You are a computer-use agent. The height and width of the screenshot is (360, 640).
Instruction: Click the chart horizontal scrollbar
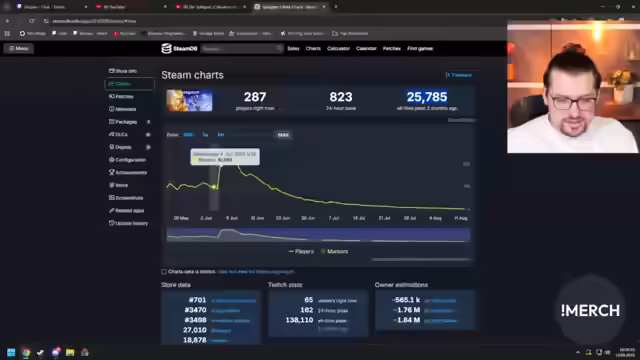point(421,259)
